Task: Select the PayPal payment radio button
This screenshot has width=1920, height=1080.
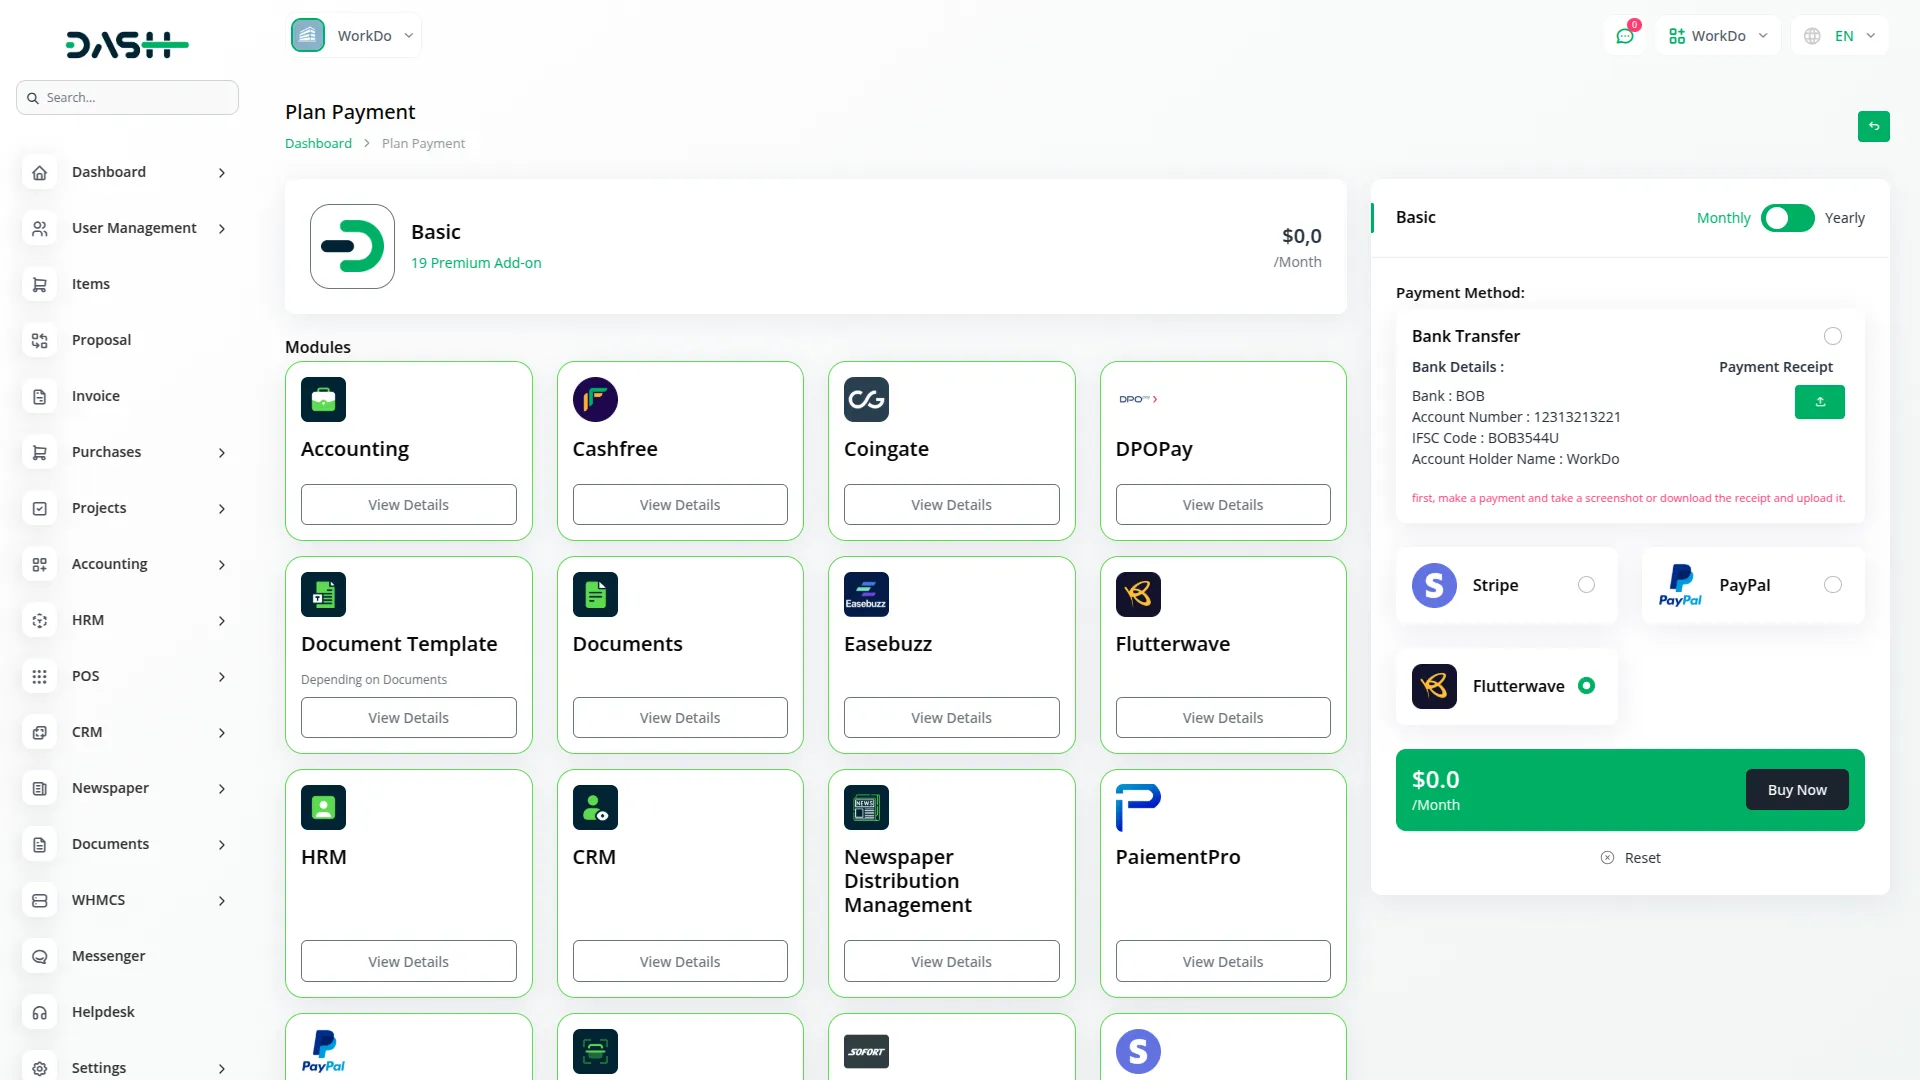Action: point(1832,585)
